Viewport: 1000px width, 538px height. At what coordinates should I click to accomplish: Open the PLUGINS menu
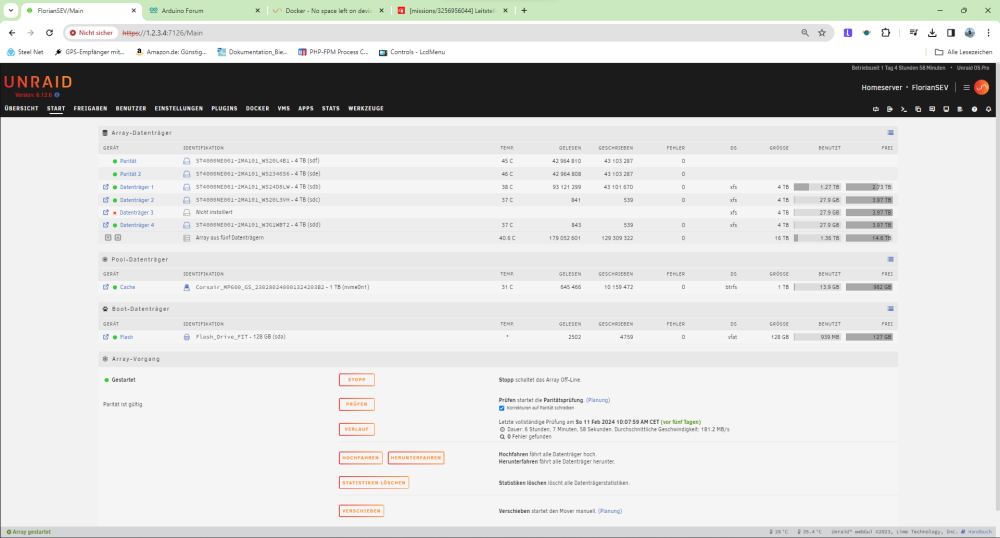tap(224, 108)
